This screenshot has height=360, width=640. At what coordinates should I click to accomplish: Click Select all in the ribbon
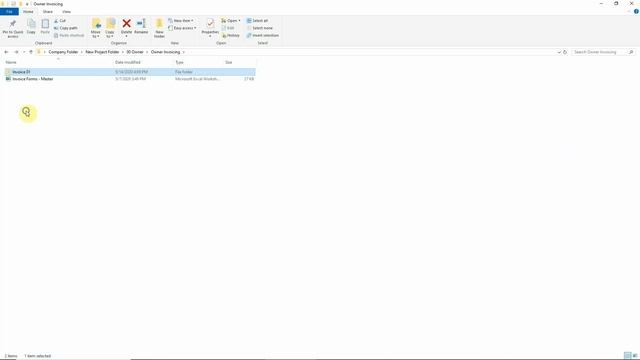pyautogui.click(x=257, y=20)
